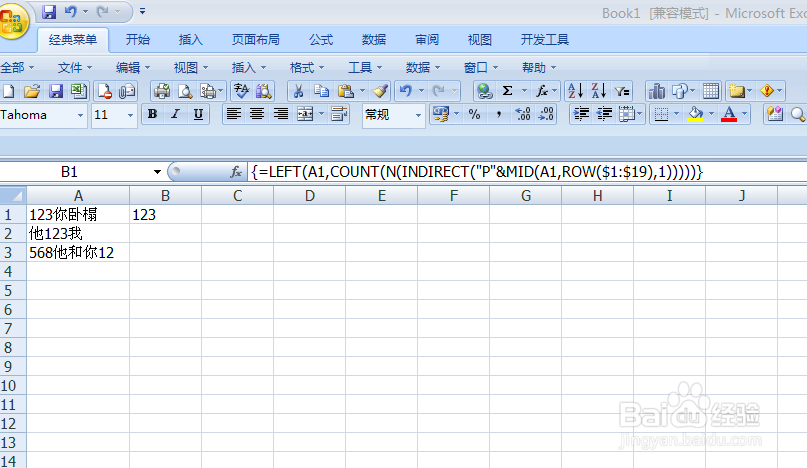Switch to the 页面布局 ribbon tab

256,40
